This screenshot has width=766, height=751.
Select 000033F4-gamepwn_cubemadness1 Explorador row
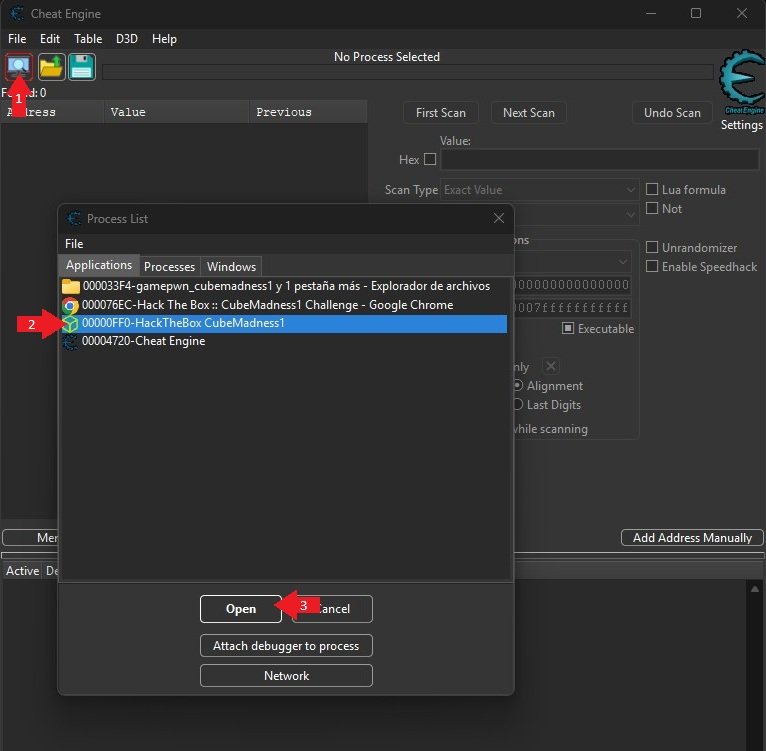(284, 286)
